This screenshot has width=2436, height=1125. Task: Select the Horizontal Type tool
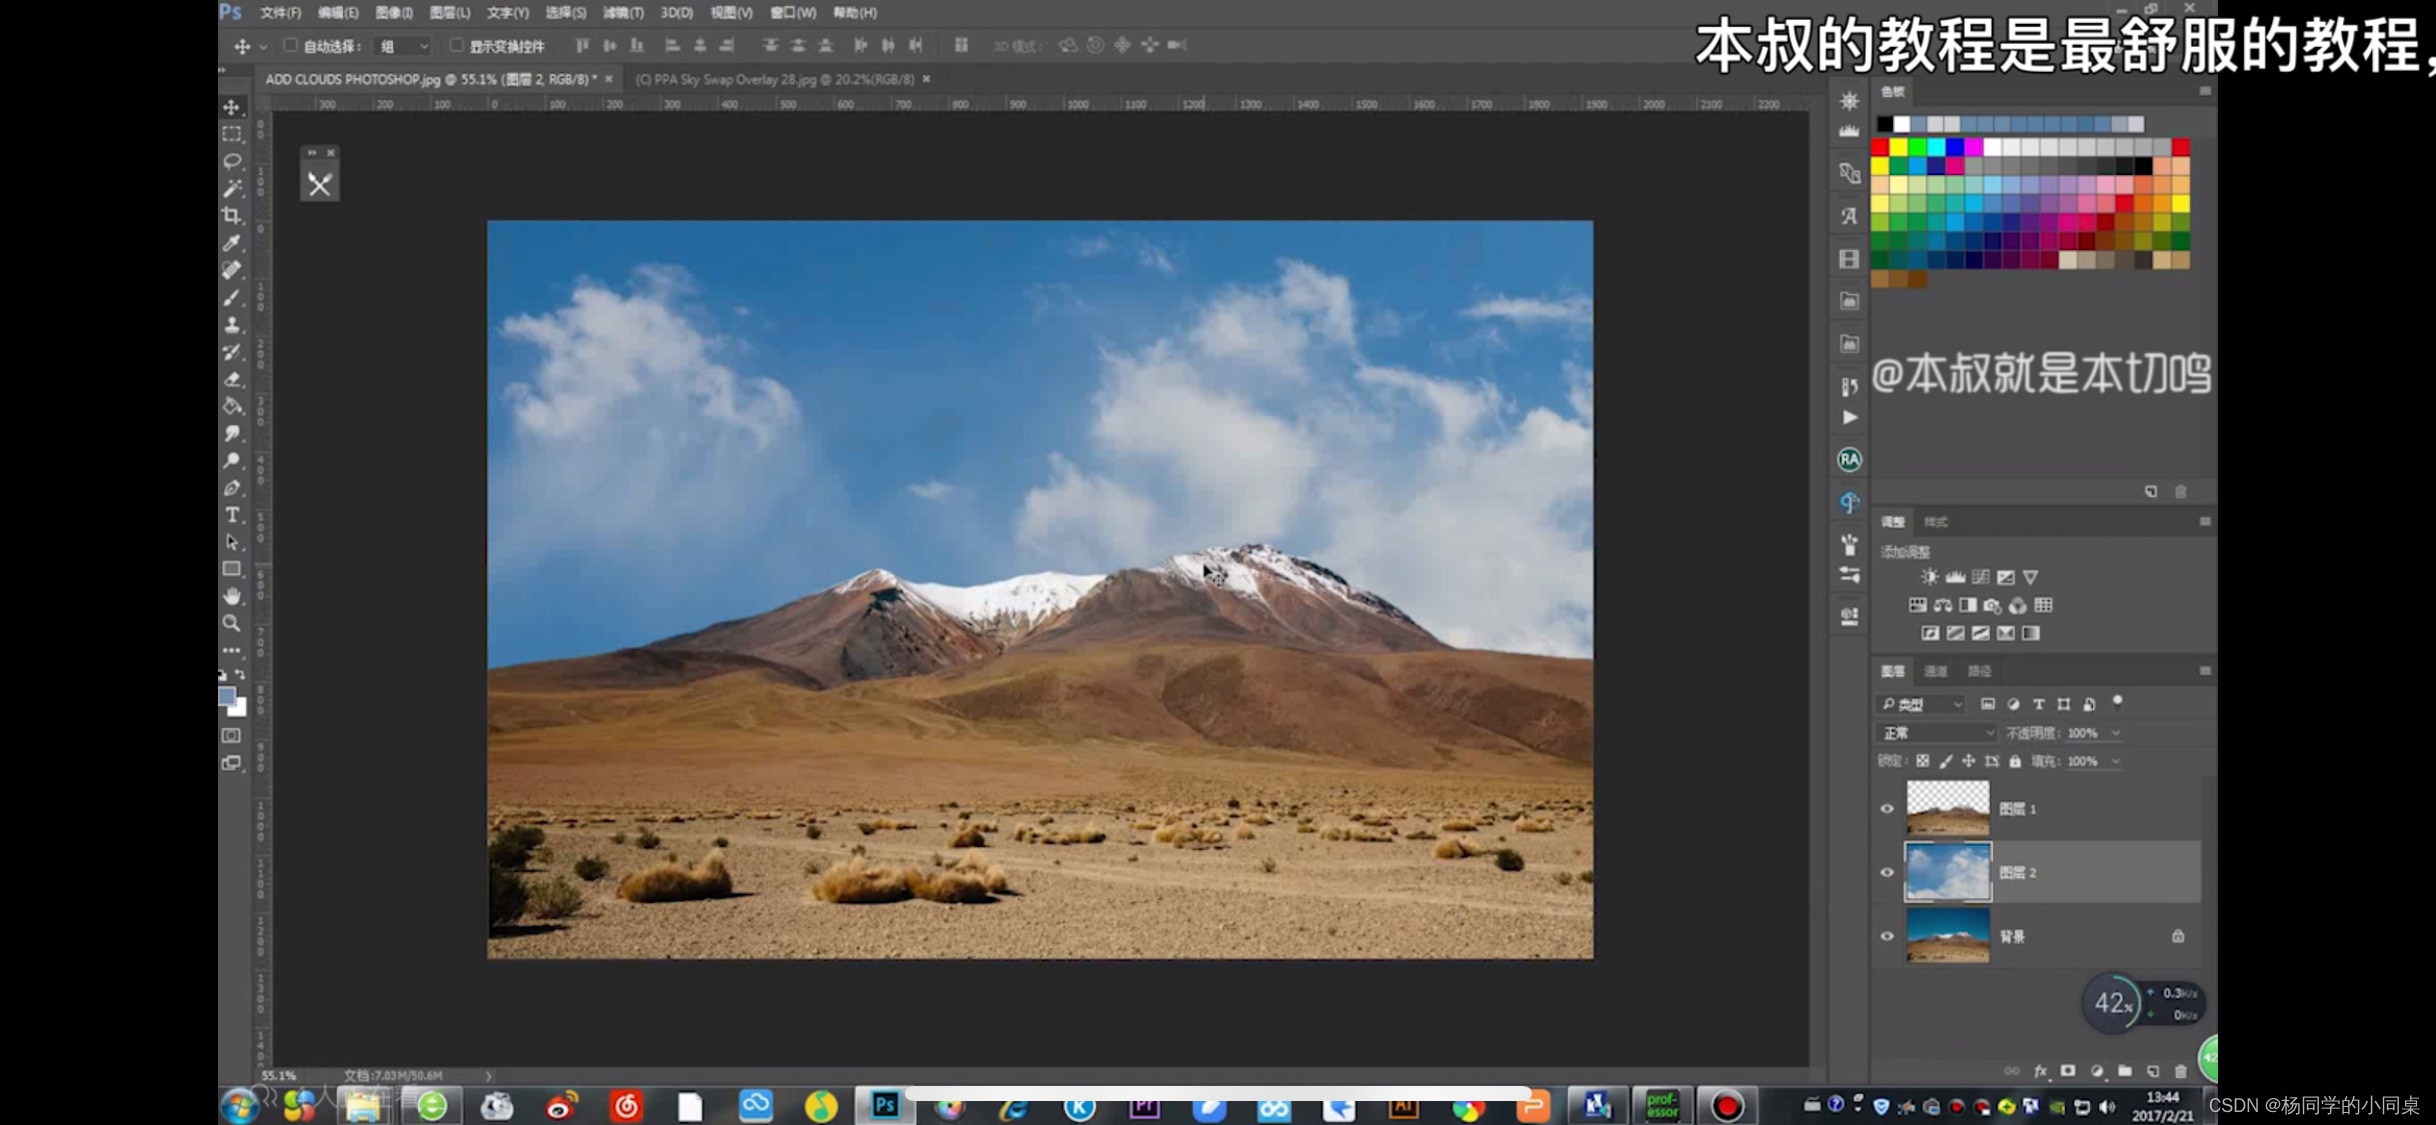232,515
